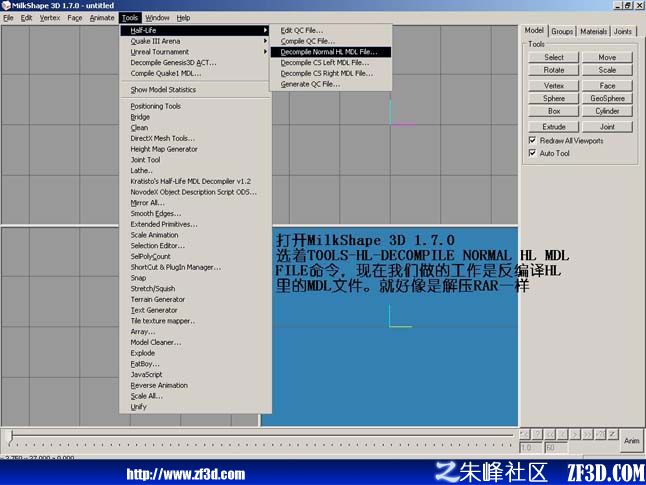Click the Cylinder primitive button

coord(607,111)
